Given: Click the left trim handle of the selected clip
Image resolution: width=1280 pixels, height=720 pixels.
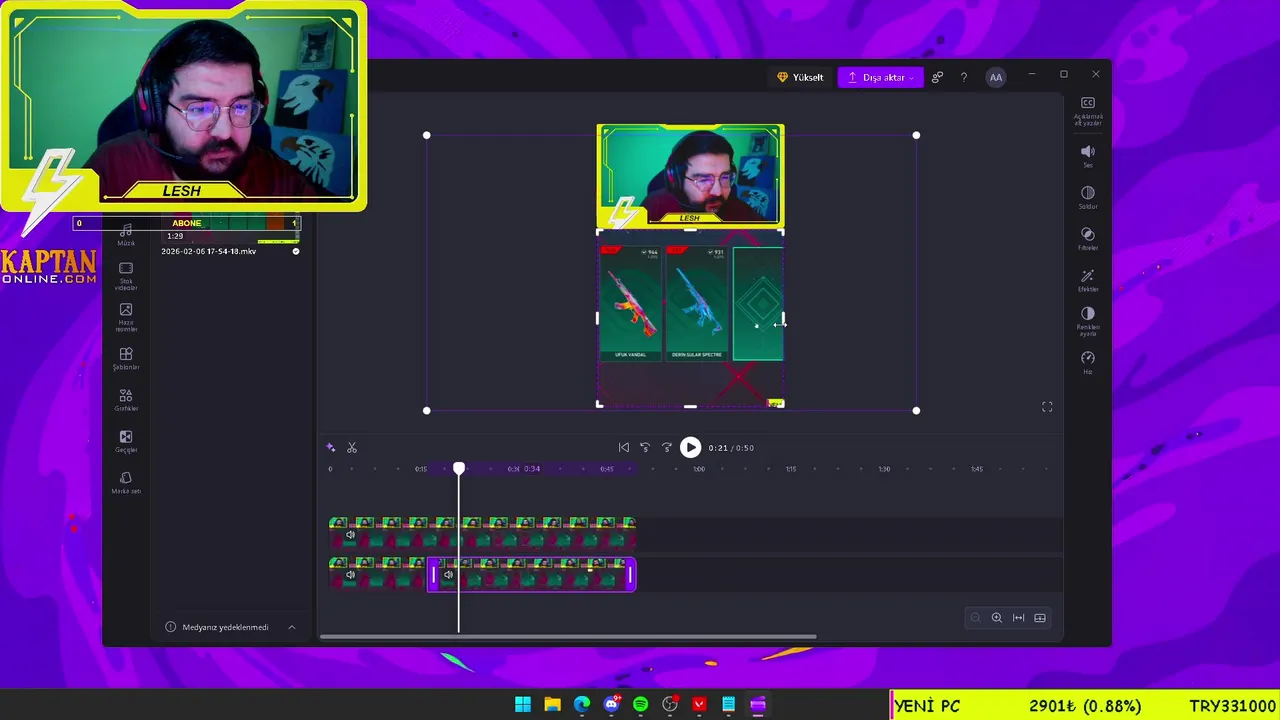Looking at the screenshot, I should point(433,575).
